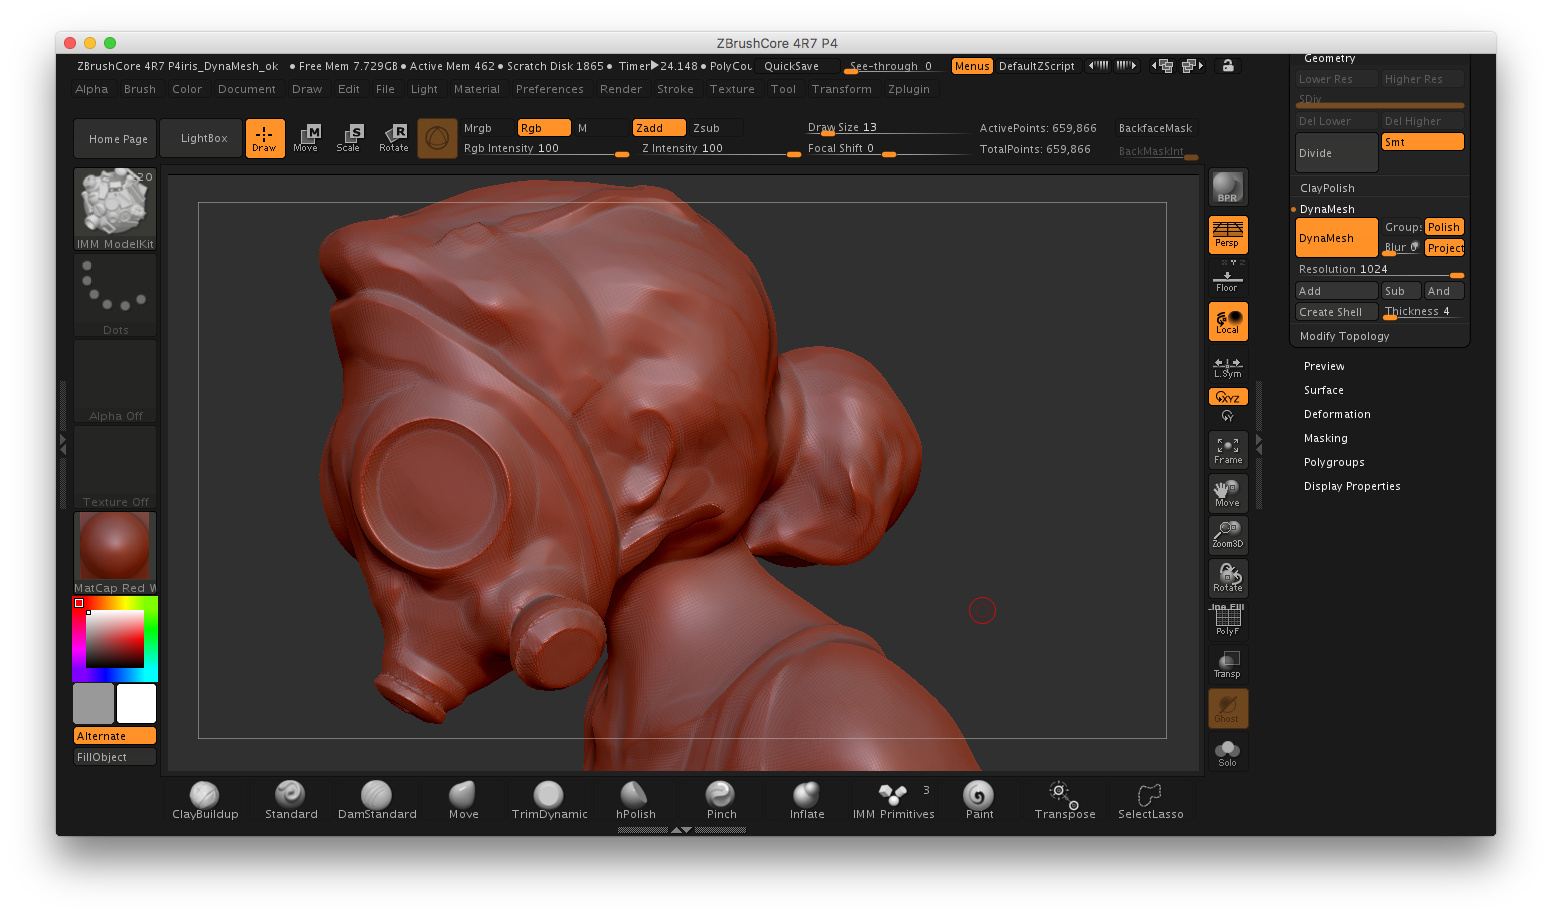Click the Frame view icon

[x=1227, y=450]
